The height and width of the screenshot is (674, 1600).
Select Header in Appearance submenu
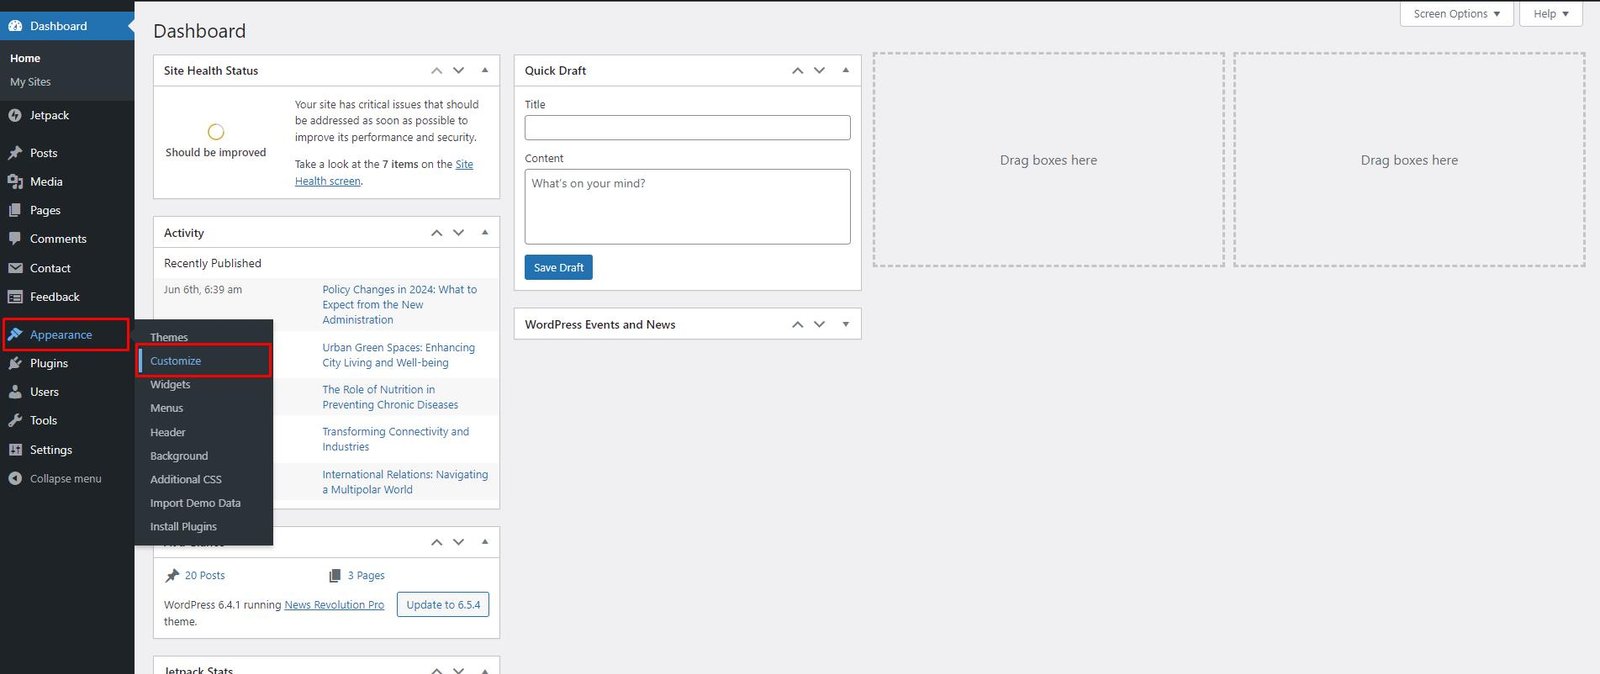tap(168, 433)
